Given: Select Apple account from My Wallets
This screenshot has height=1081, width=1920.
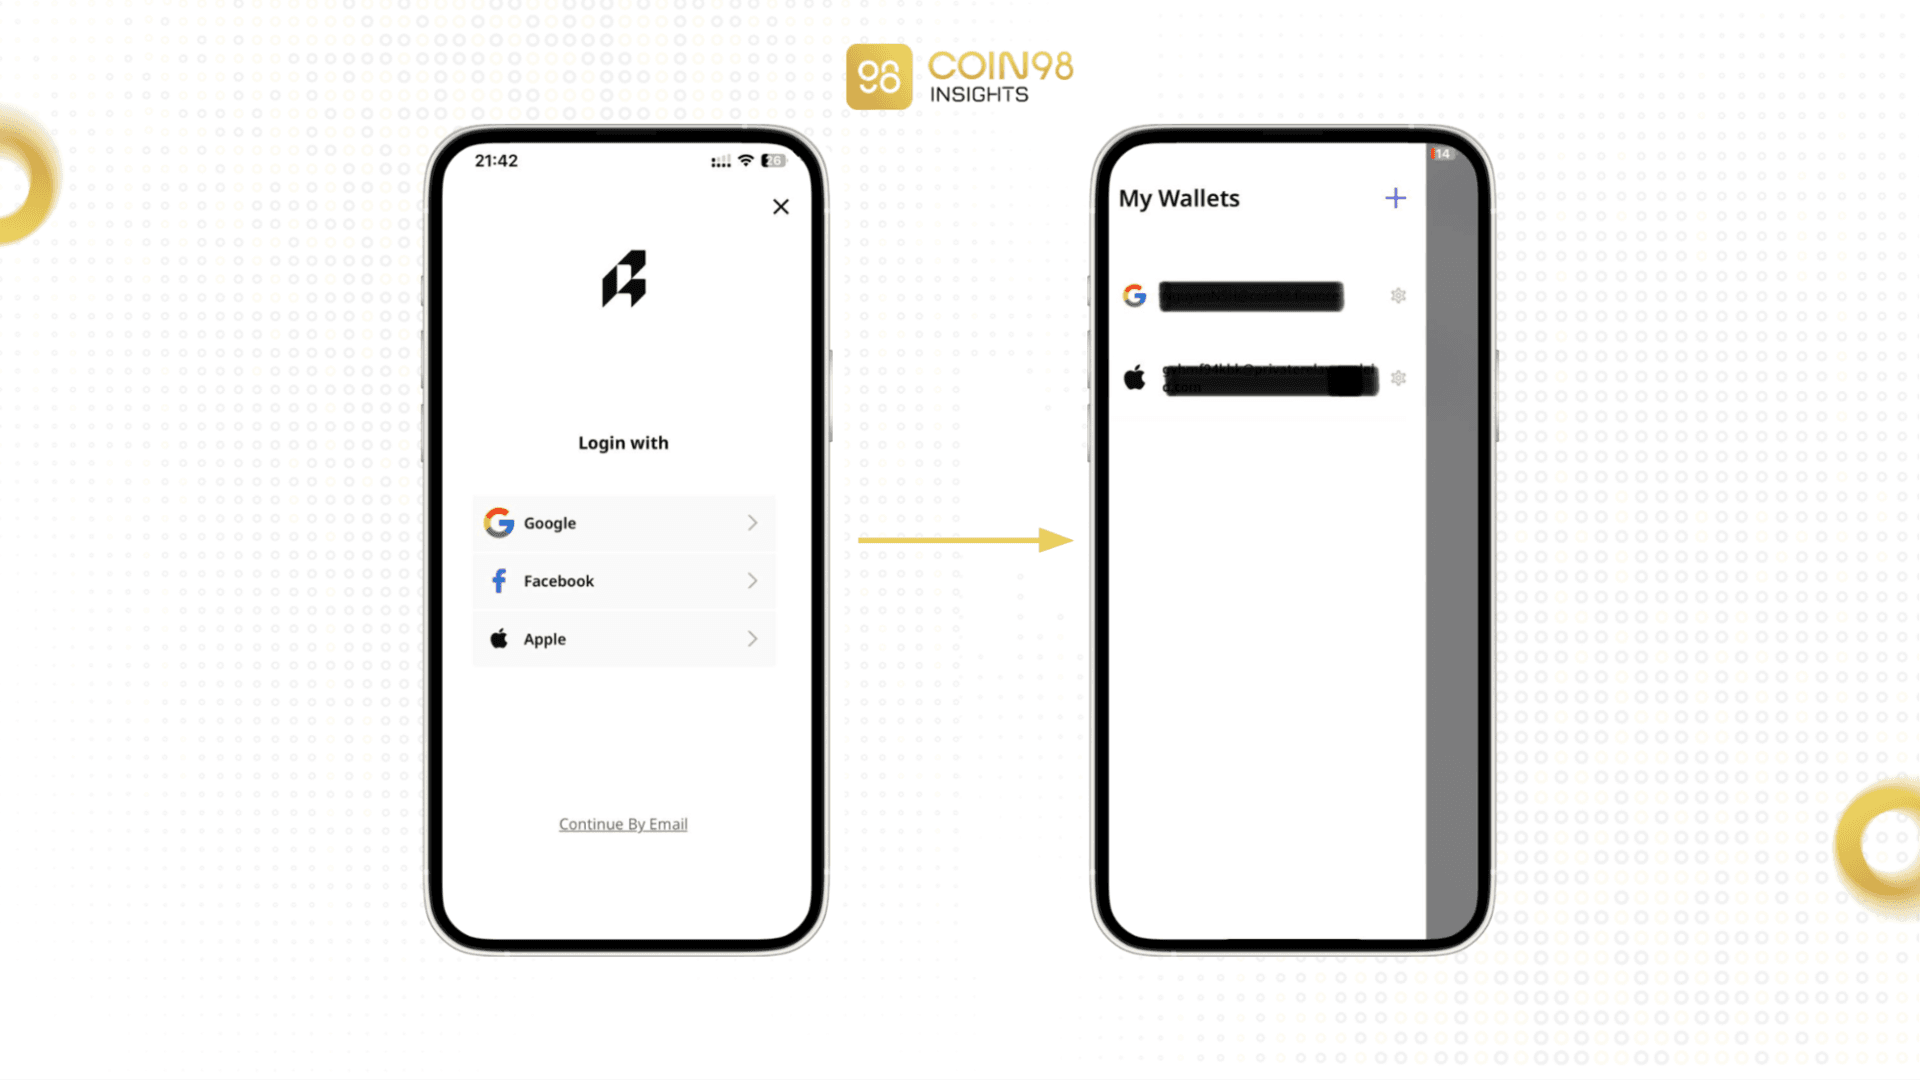Looking at the screenshot, I should [x=1259, y=378].
